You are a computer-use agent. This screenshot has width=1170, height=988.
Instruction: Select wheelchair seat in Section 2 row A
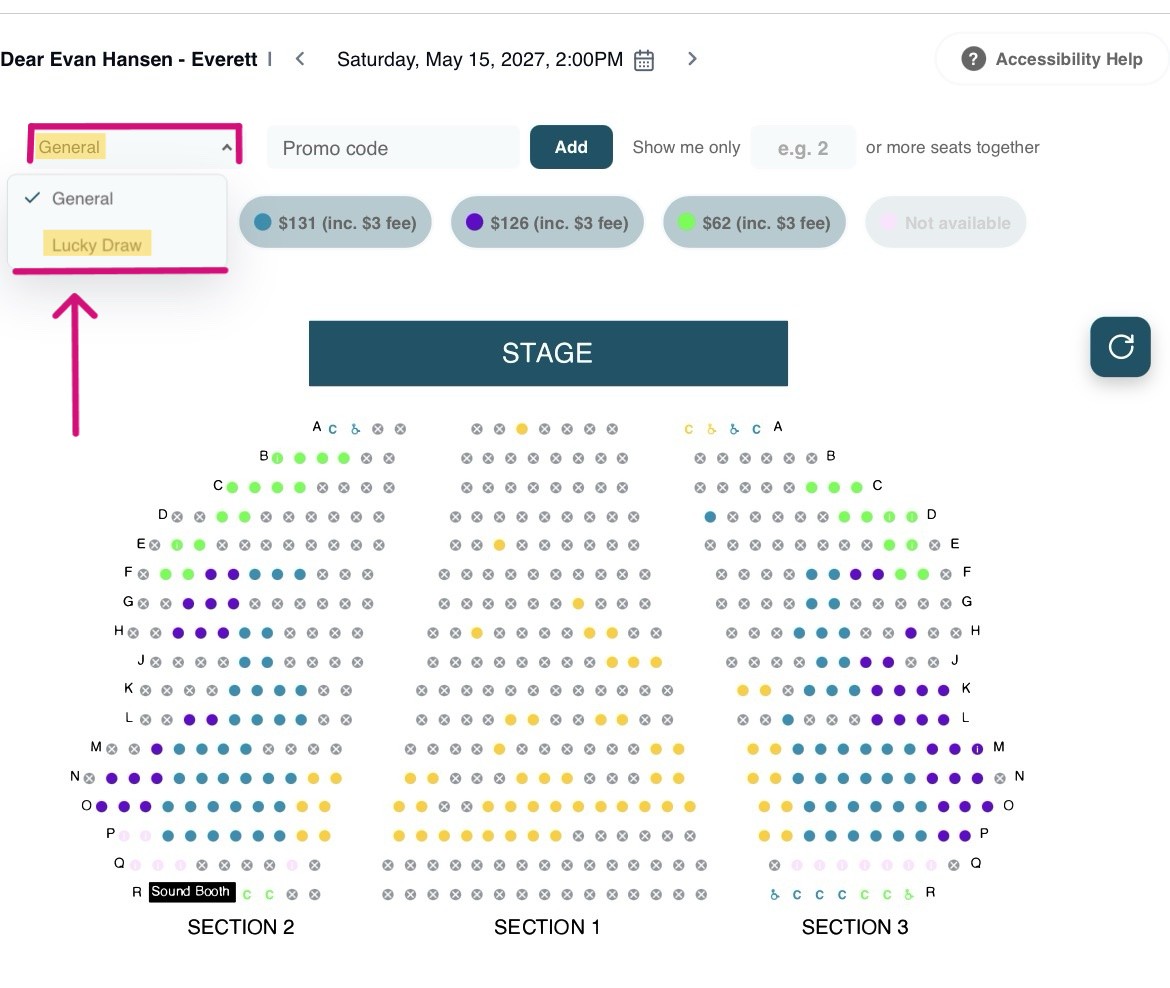point(355,429)
